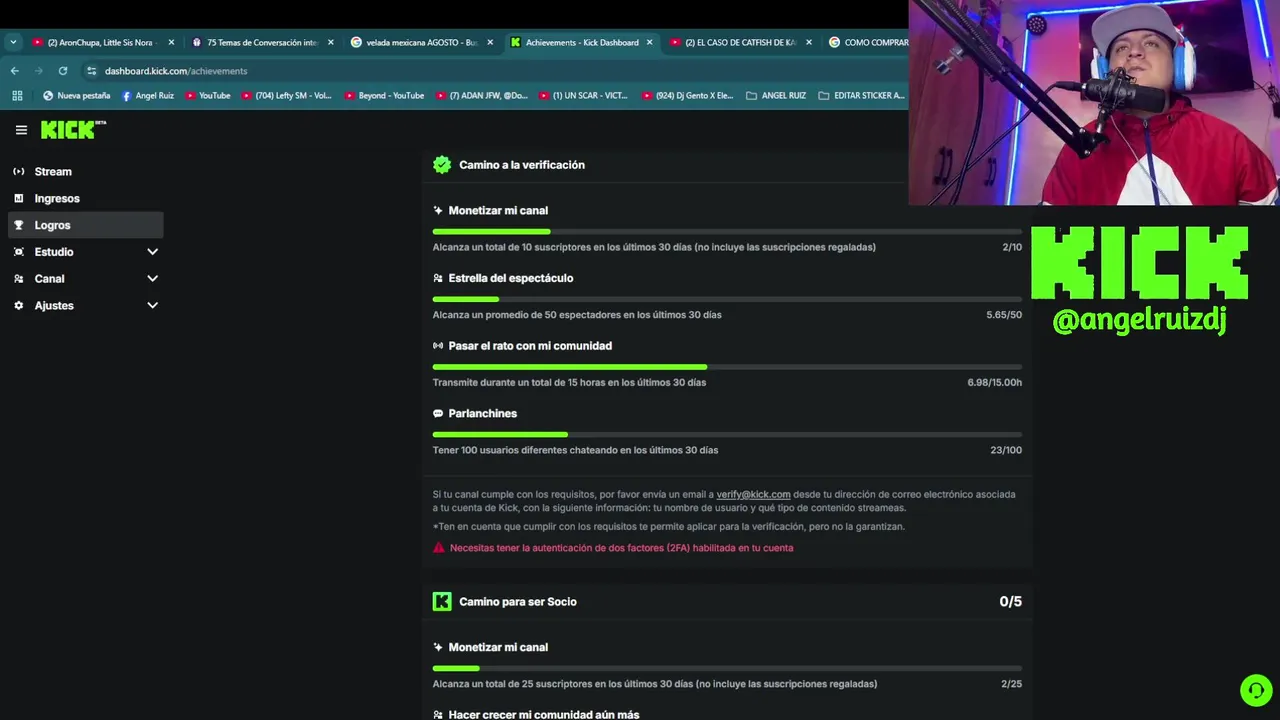
Task: Open the Kick hamburger menu
Action: (x=21, y=130)
